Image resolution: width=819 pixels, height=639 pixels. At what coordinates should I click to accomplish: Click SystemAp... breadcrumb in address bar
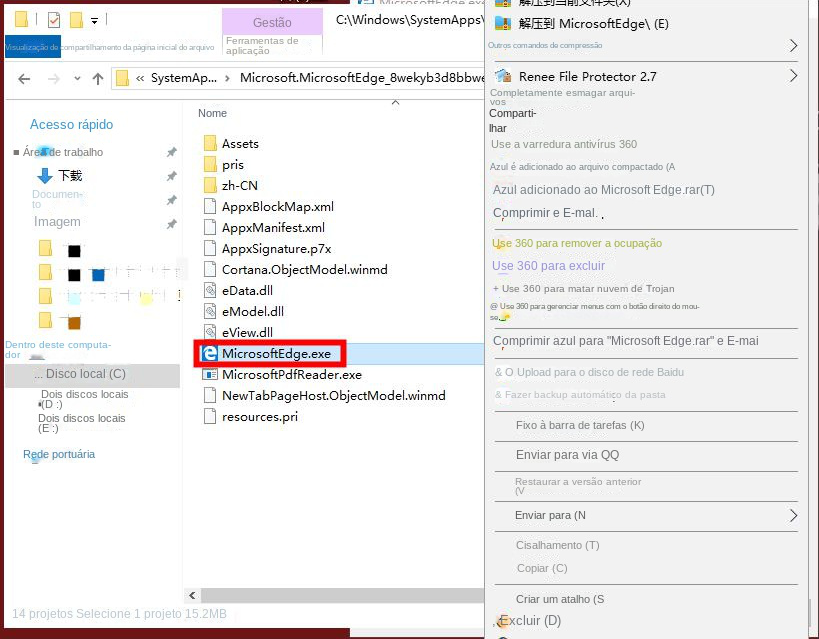[183, 78]
